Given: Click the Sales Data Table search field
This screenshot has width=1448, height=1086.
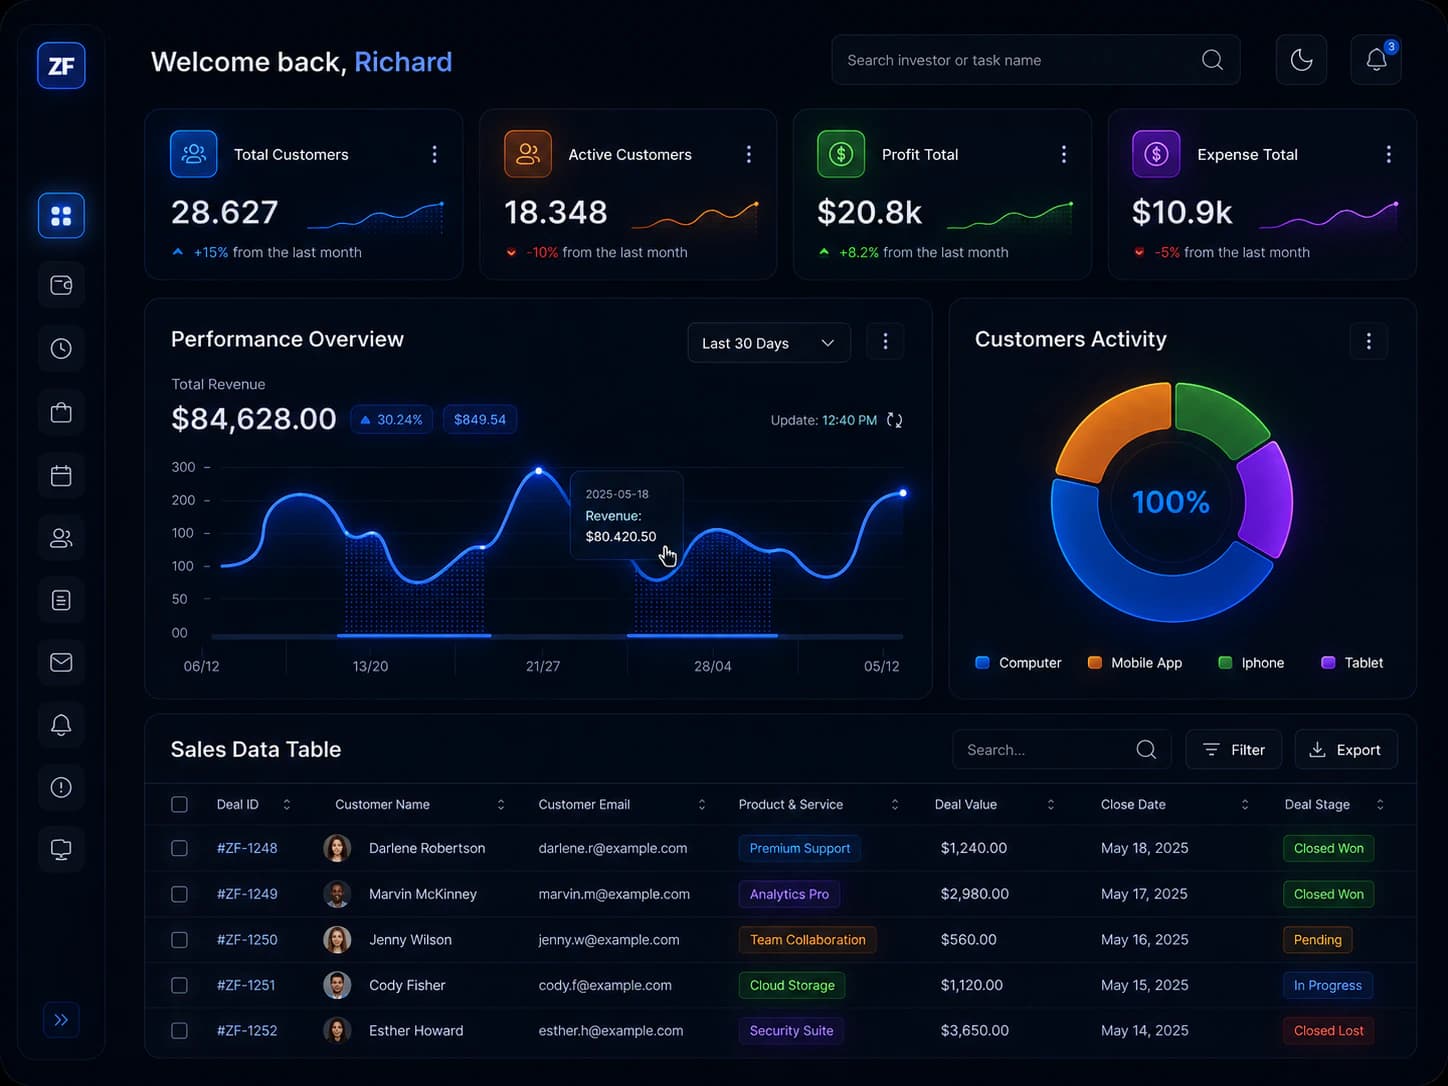Looking at the screenshot, I should pyautogui.click(x=1062, y=750).
